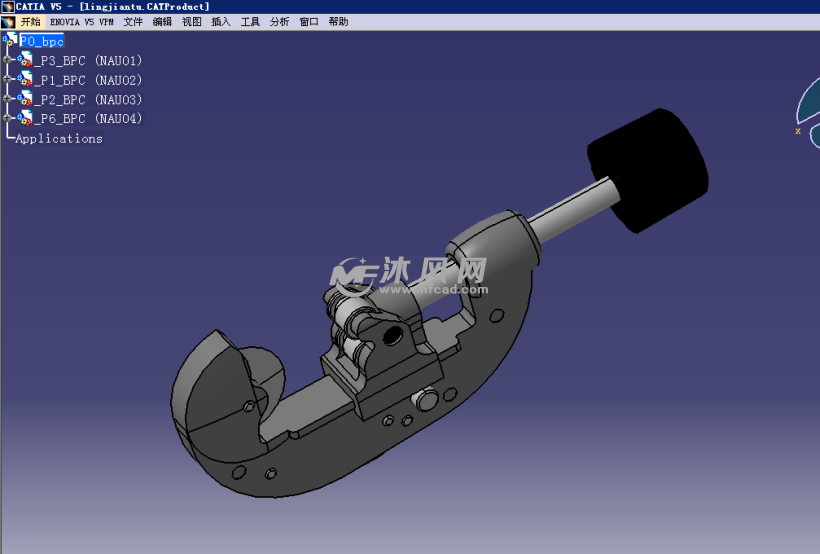Expand the _P1_BPC (NAU02) tree node
This screenshot has height=554, width=820.
(x=7, y=79)
